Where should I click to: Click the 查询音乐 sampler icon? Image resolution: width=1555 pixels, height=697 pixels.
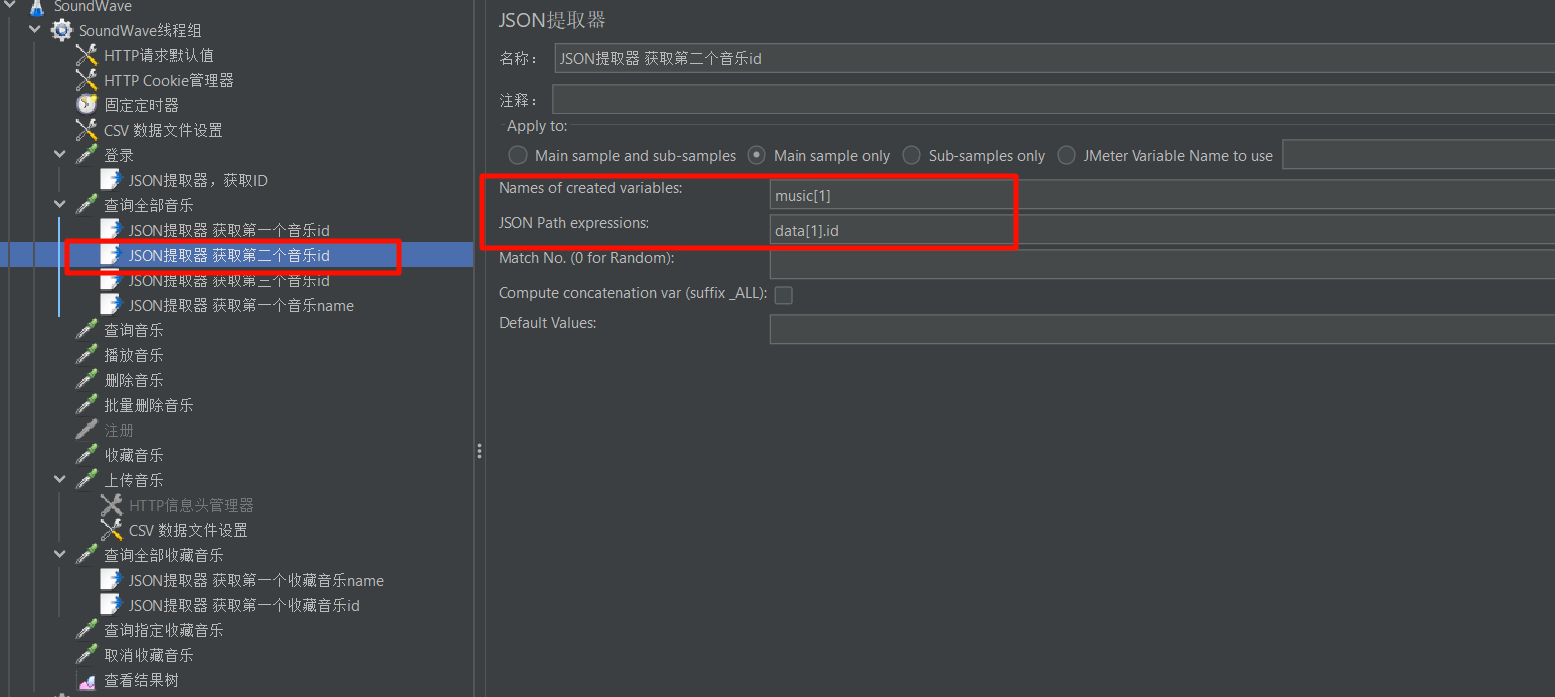click(87, 330)
